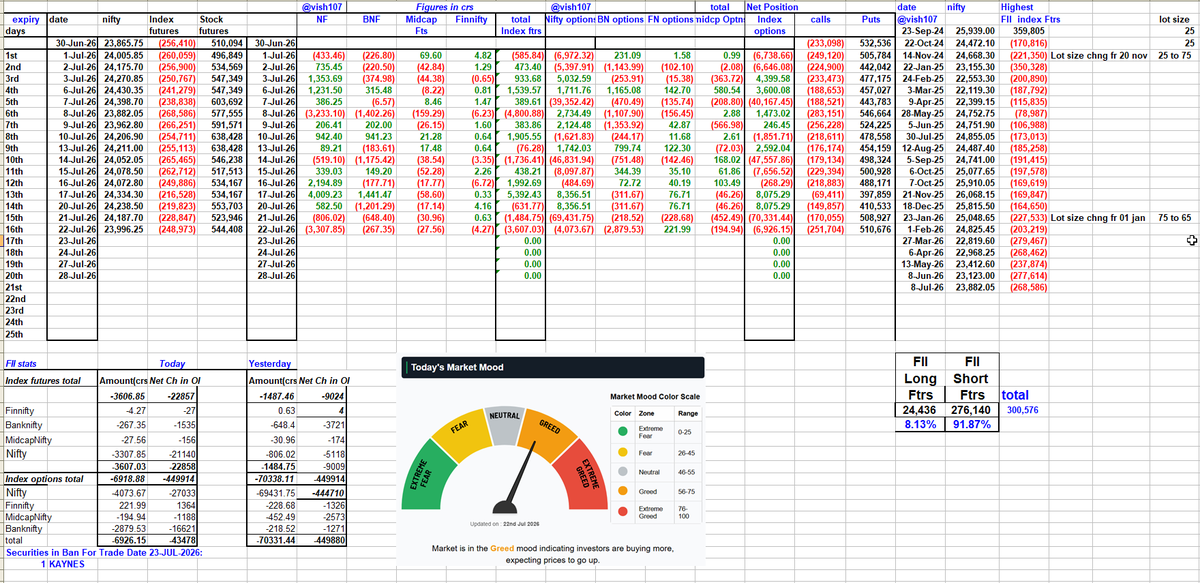Select the 'FII stats' label

(x=21, y=364)
